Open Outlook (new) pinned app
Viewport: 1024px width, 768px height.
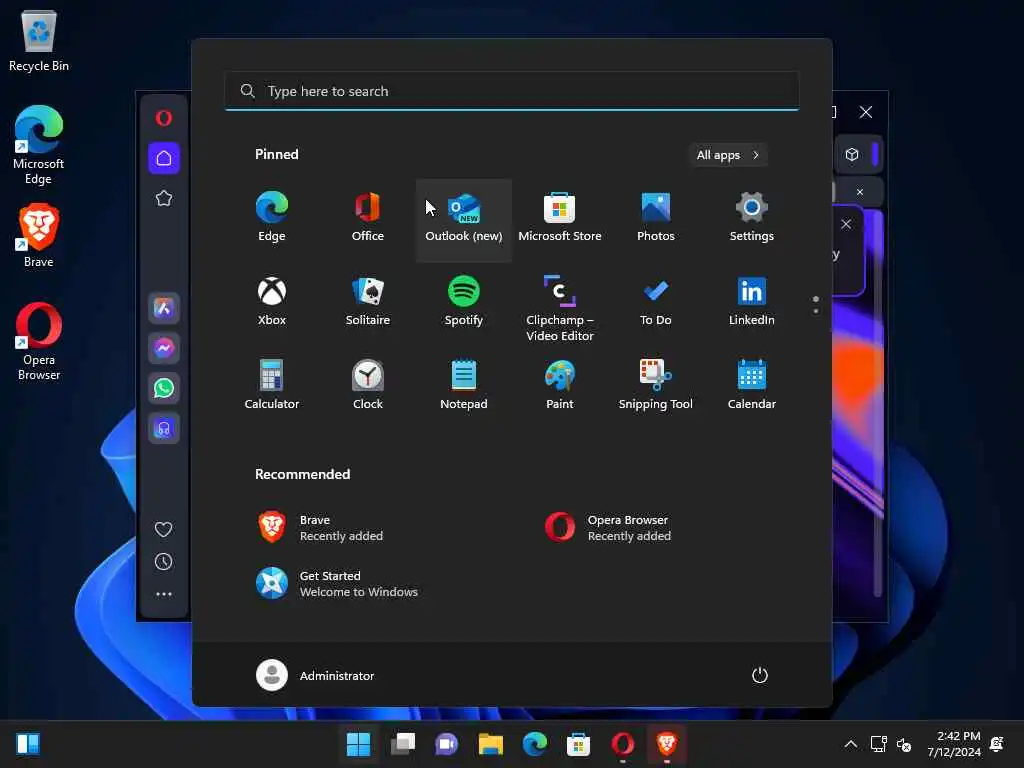[464, 219]
